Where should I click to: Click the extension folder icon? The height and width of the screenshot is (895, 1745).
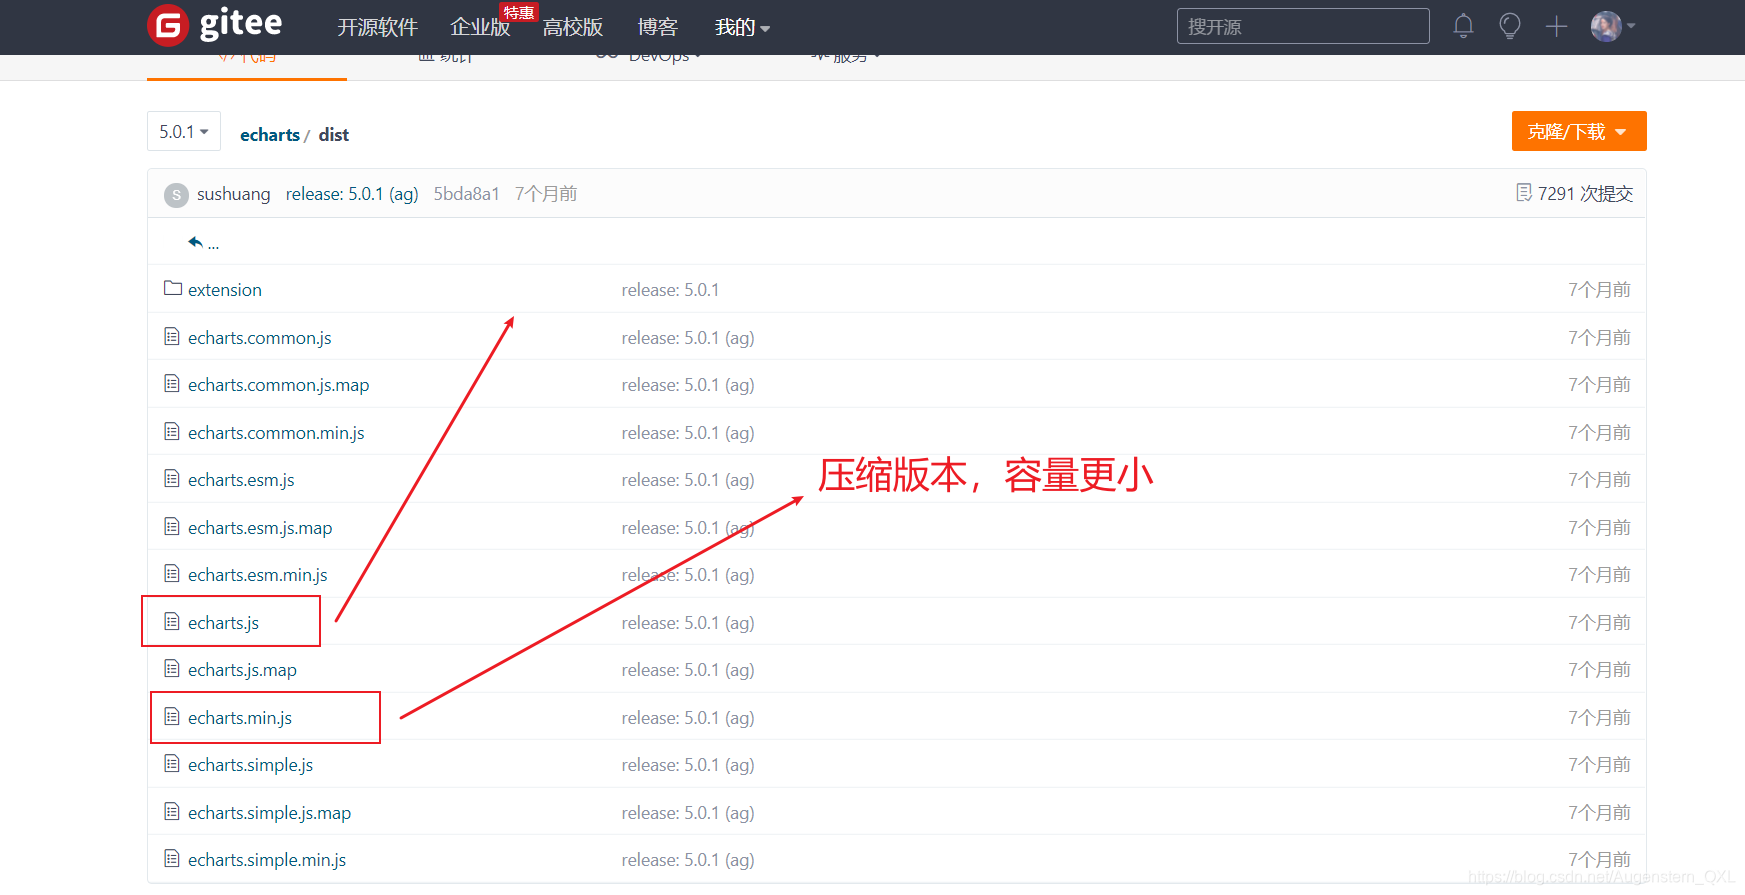173,288
